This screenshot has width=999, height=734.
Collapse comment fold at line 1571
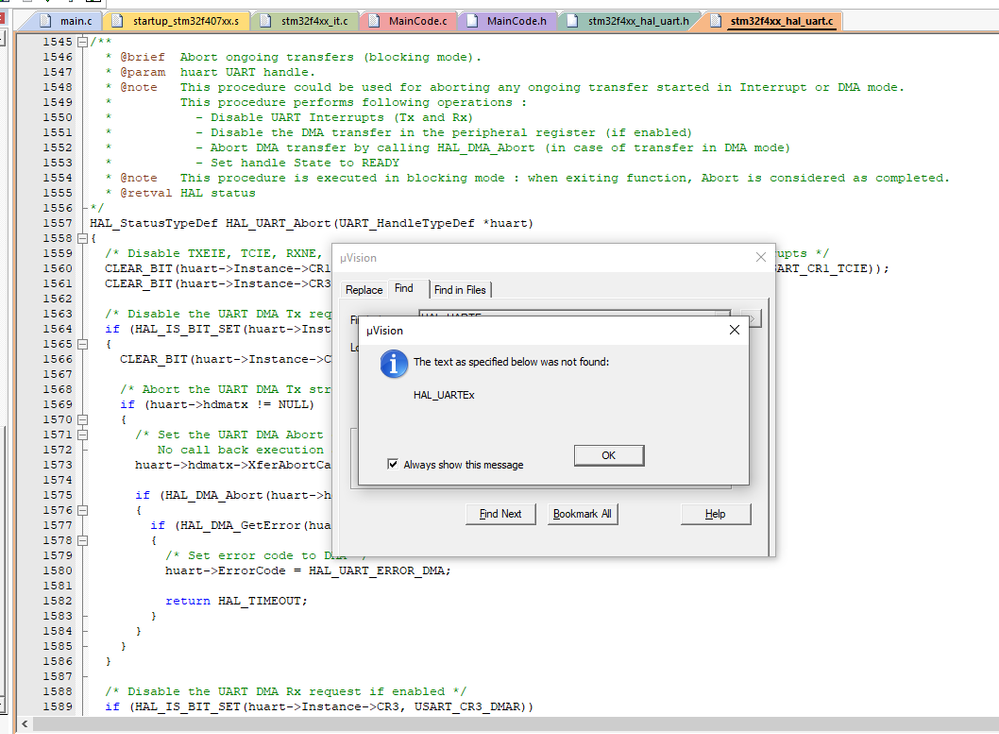[82, 435]
